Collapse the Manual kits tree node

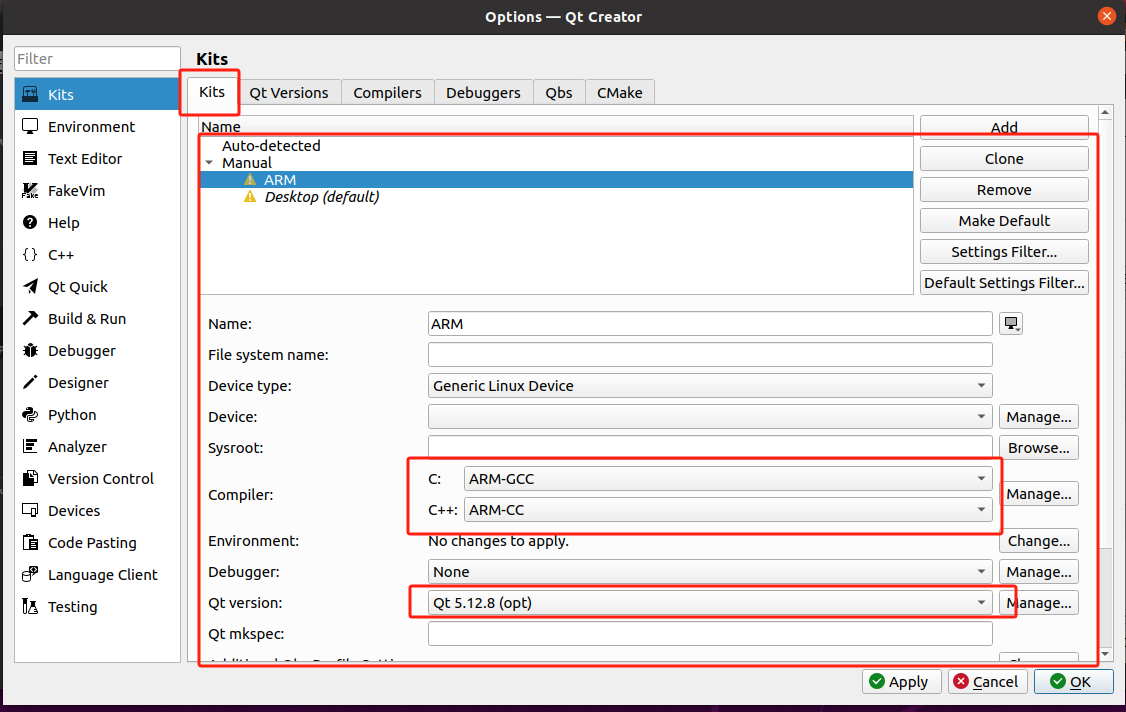point(209,163)
